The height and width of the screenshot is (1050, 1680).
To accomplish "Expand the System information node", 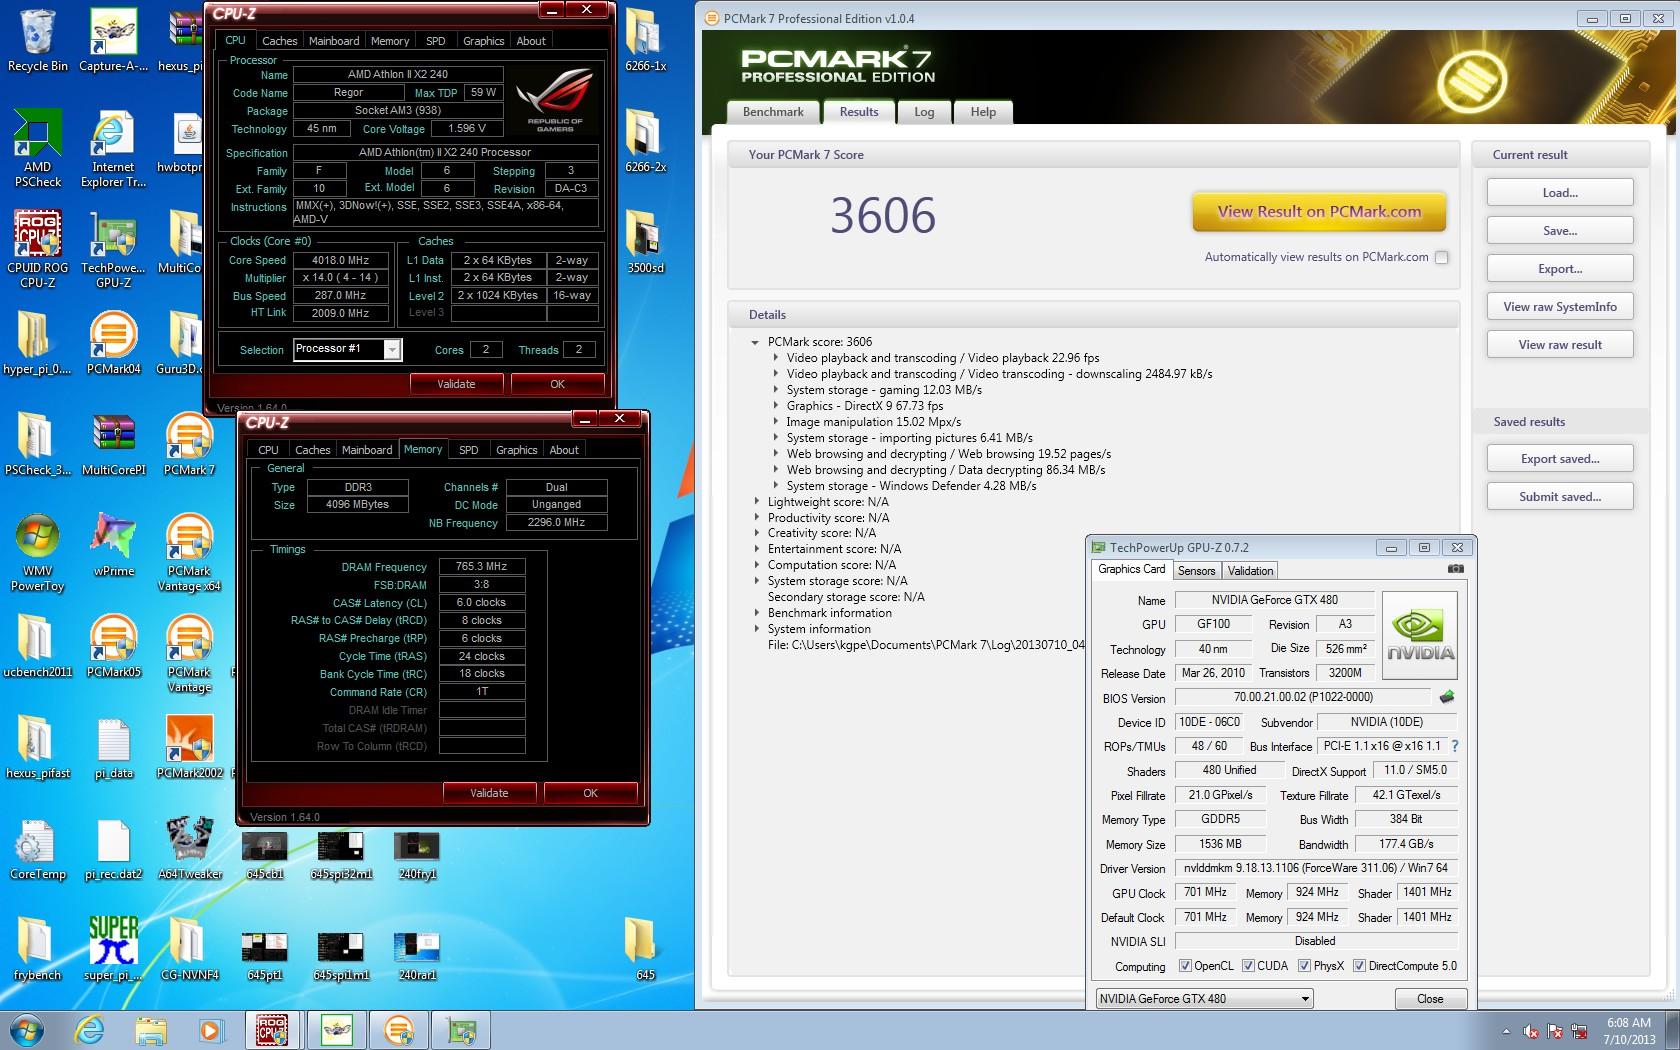I will pyautogui.click(x=756, y=629).
